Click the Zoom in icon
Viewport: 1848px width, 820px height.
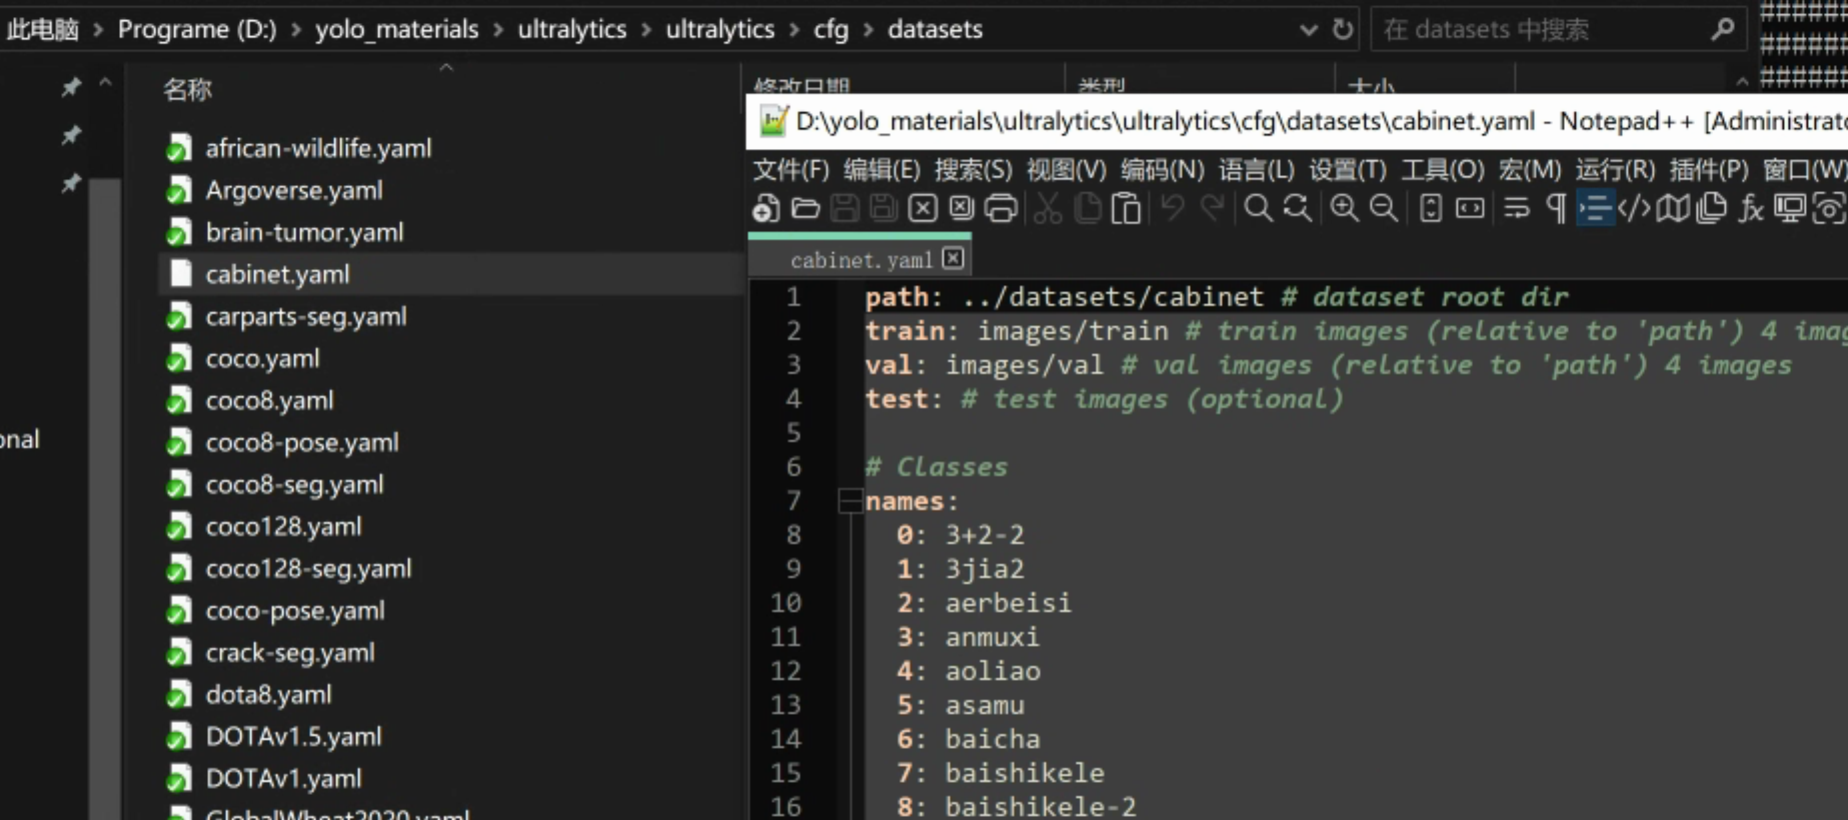pyautogui.click(x=1344, y=208)
